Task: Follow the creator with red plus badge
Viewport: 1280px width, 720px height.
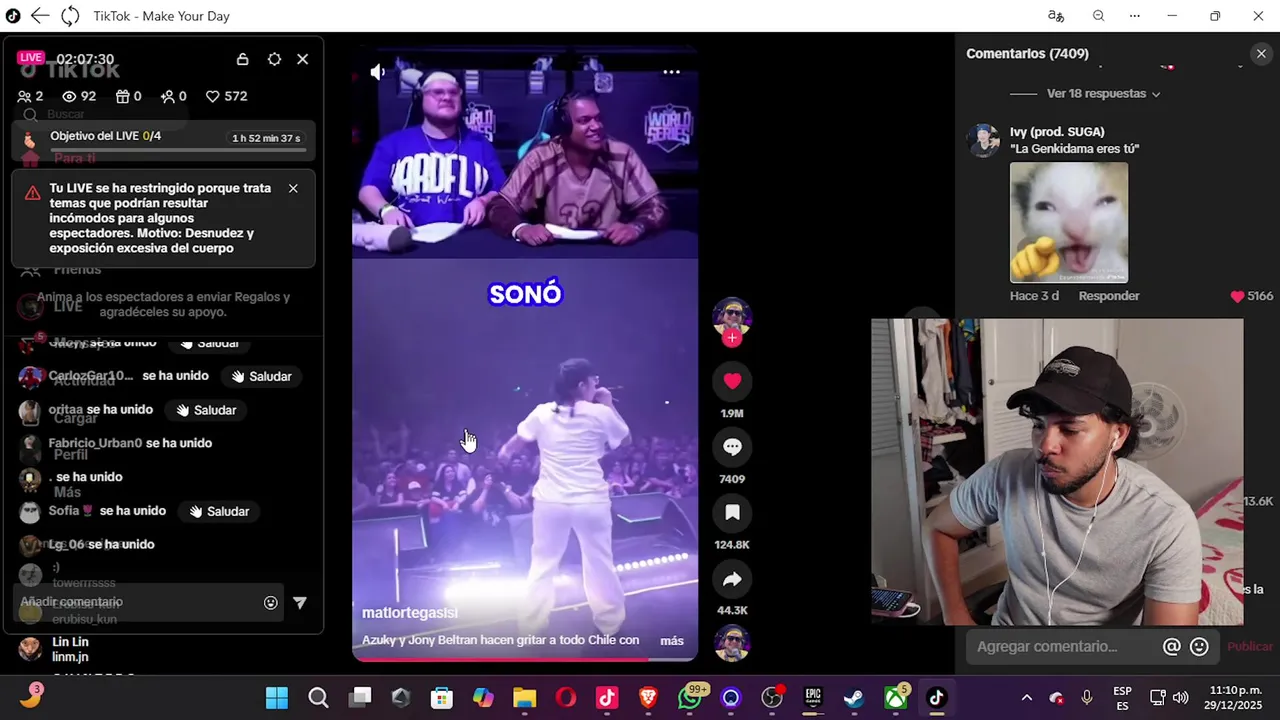Action: pos(732,338)
